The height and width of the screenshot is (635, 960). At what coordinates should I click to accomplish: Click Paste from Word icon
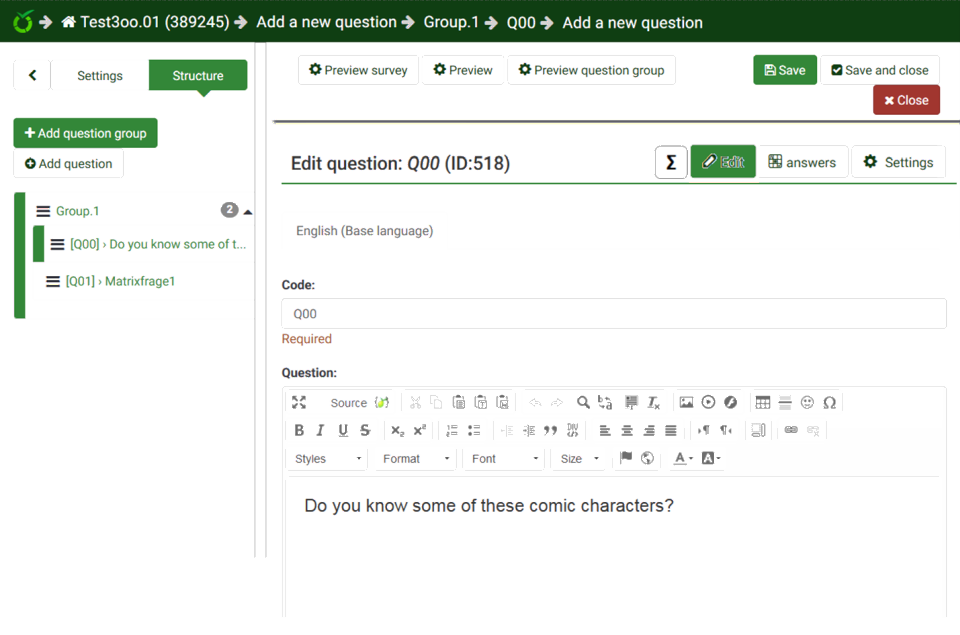click(x=503, y=402)
